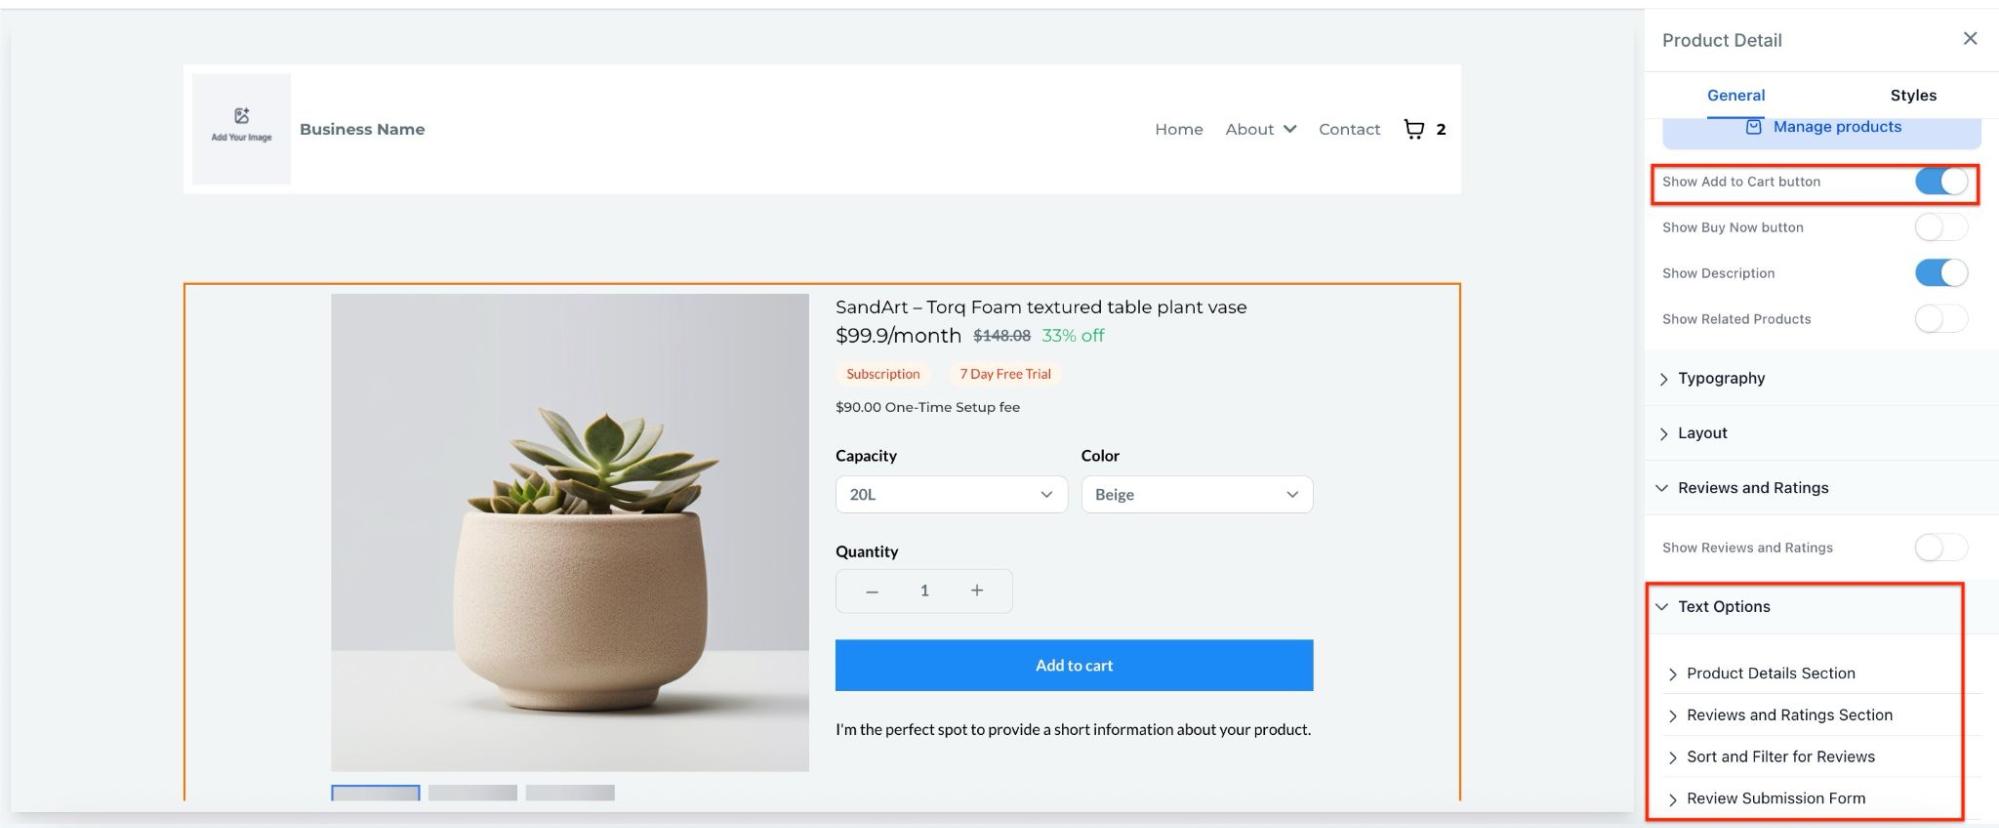
Task: Open the About menu in navigation
Action: pos(1260,129)
